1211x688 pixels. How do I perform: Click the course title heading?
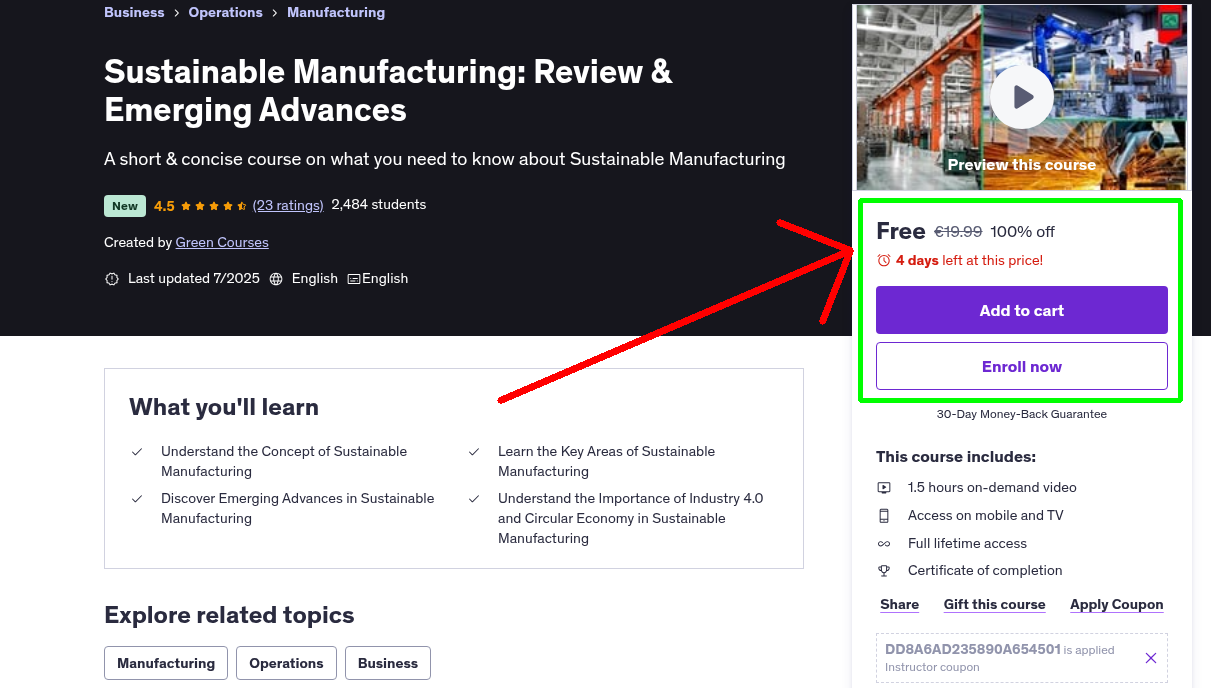tap(388, 90)
